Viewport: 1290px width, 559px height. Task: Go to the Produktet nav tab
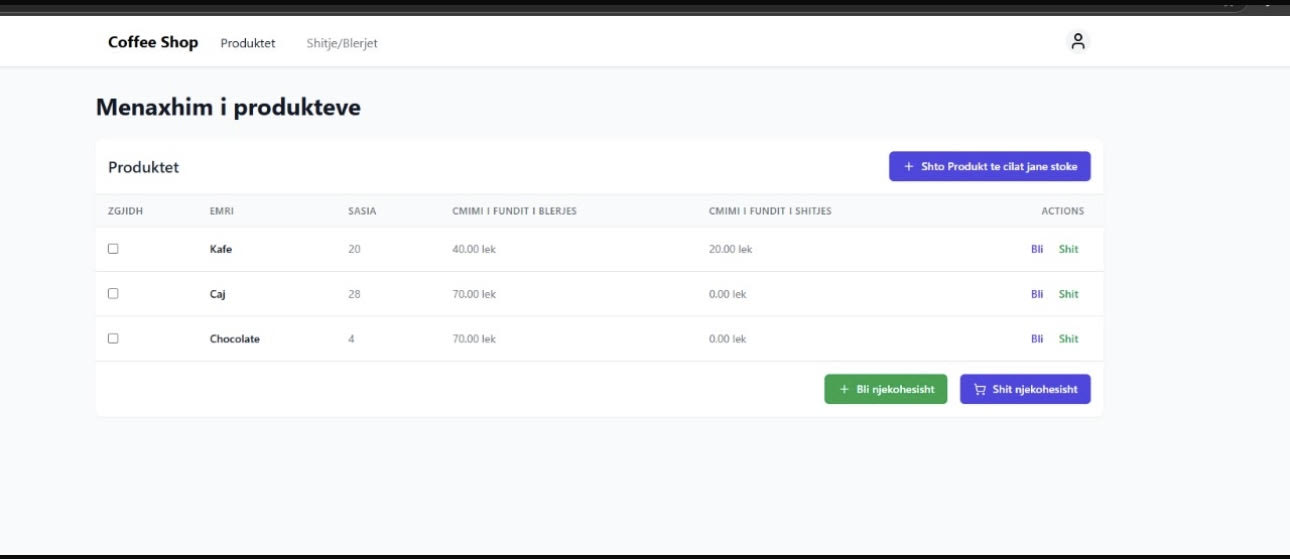coord(248,43)
